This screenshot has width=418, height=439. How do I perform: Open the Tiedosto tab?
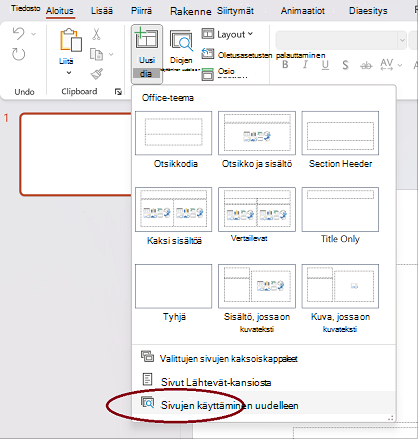point(25,9)
